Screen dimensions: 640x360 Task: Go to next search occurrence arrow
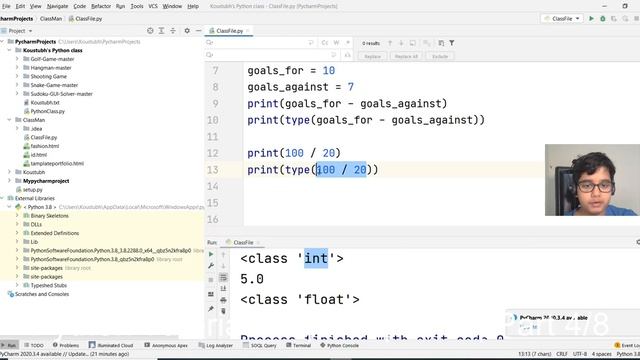click(x=401, y=43)
